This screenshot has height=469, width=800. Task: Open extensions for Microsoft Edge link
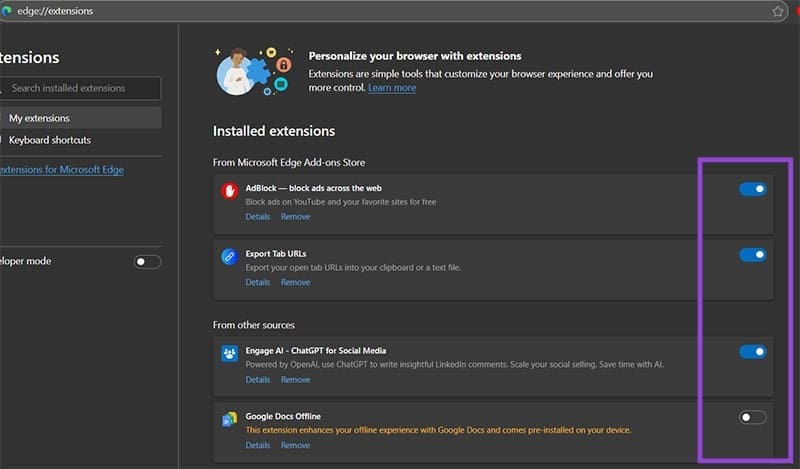[x=62, y=169]
